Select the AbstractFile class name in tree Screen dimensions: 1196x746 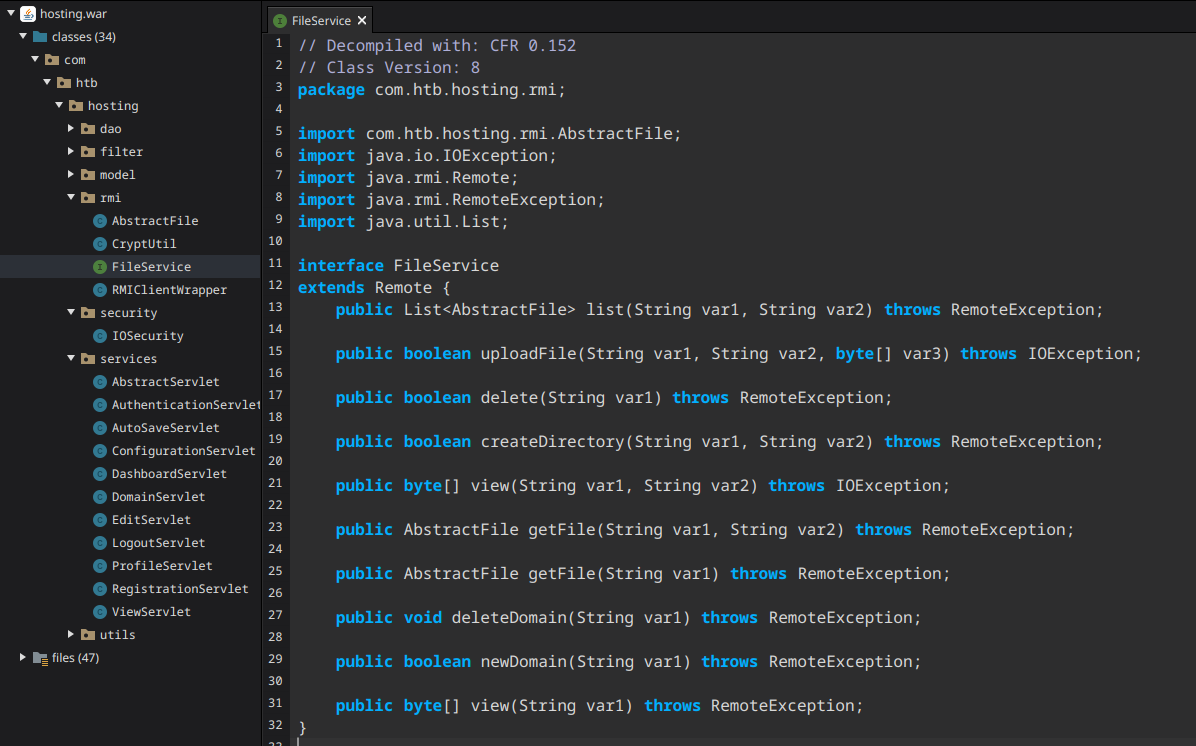[x=155, y=220]
